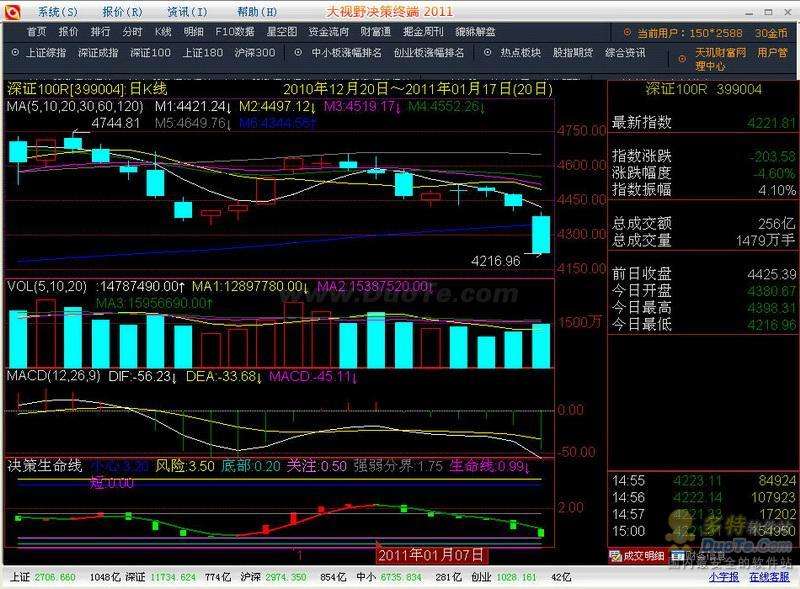Click the blue table icon beside 成交明细 tab

tap(678, 555)
